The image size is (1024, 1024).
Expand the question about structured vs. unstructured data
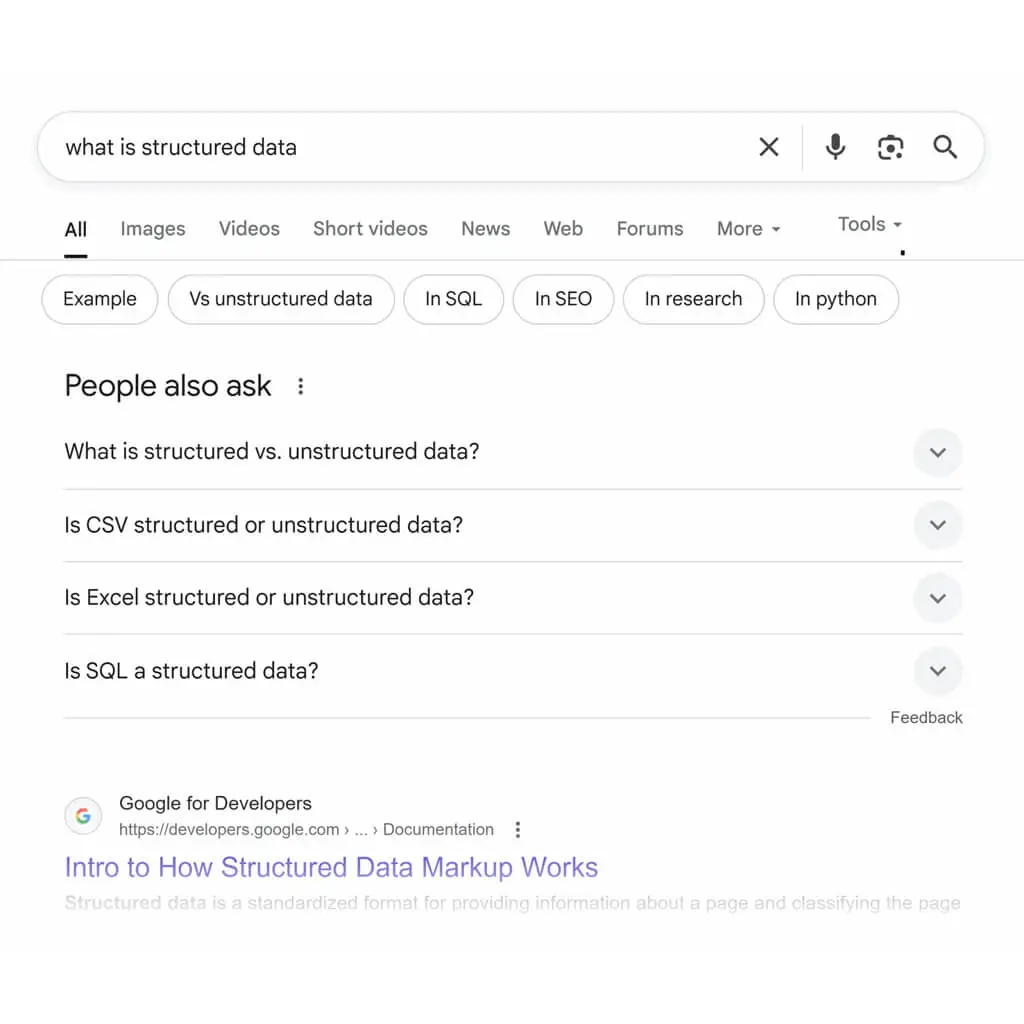(938, 452)
